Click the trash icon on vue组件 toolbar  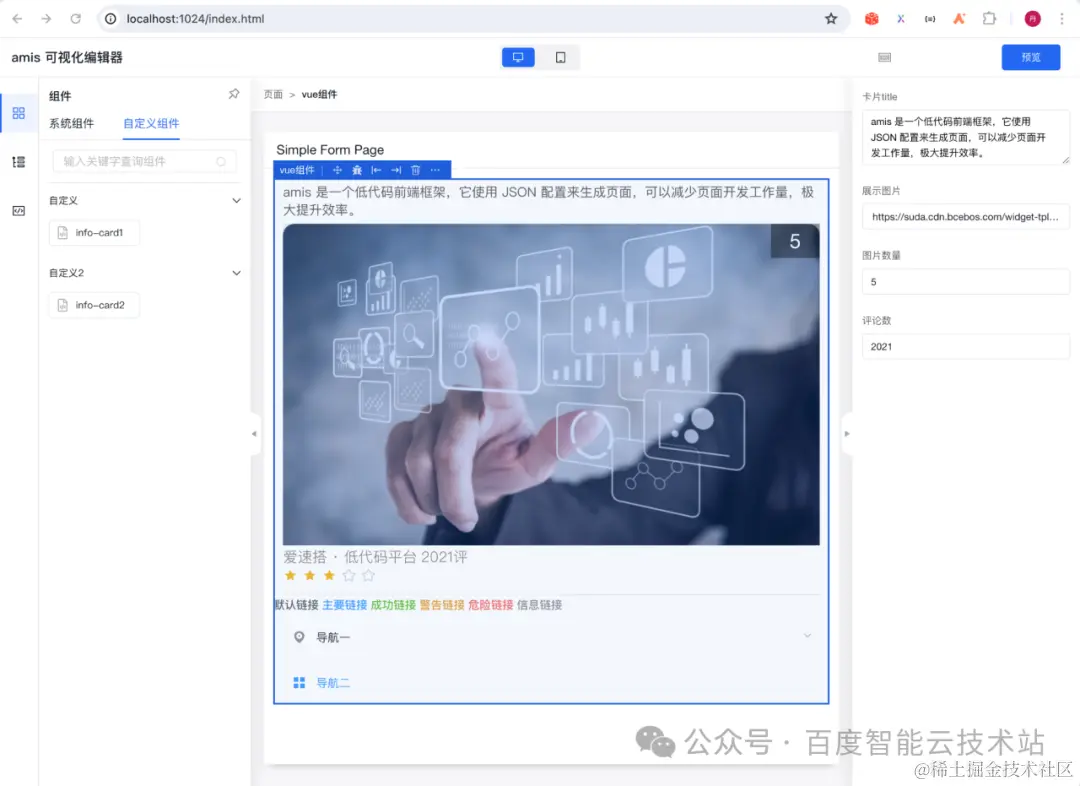point(416,169)
